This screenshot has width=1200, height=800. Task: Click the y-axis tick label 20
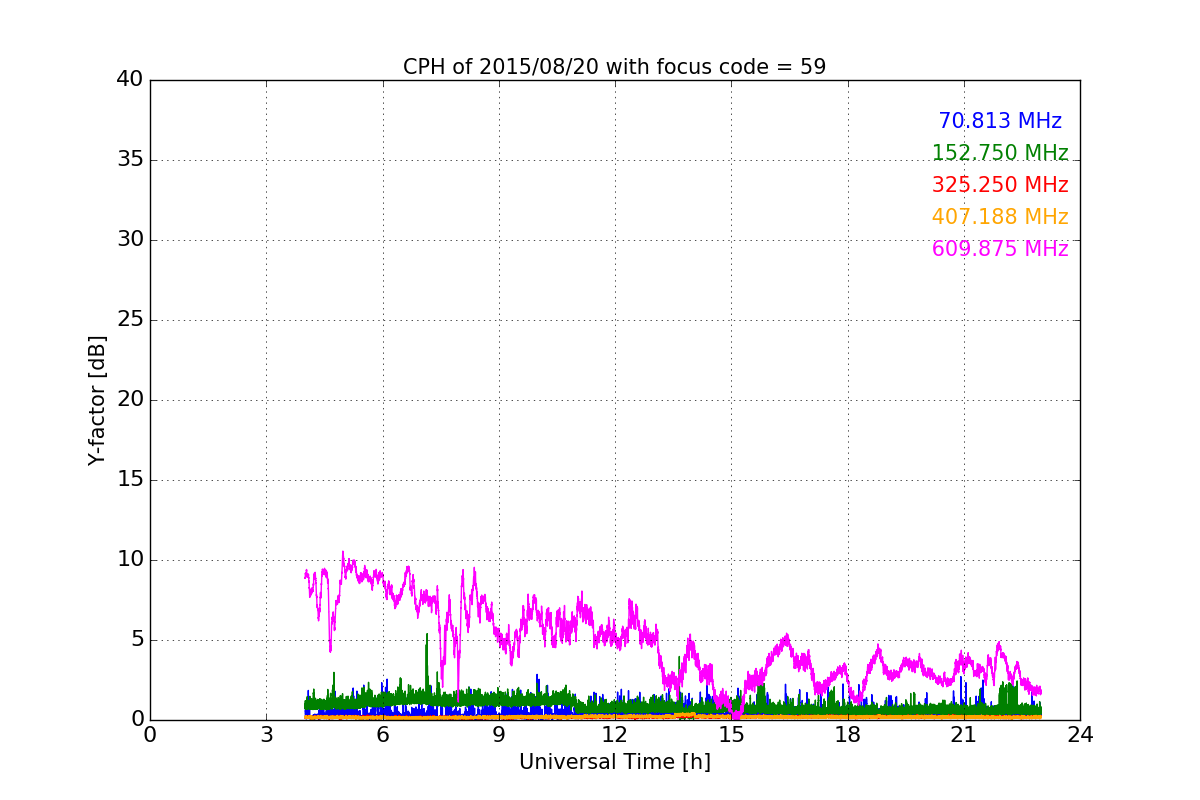click(x=130, y=400)
